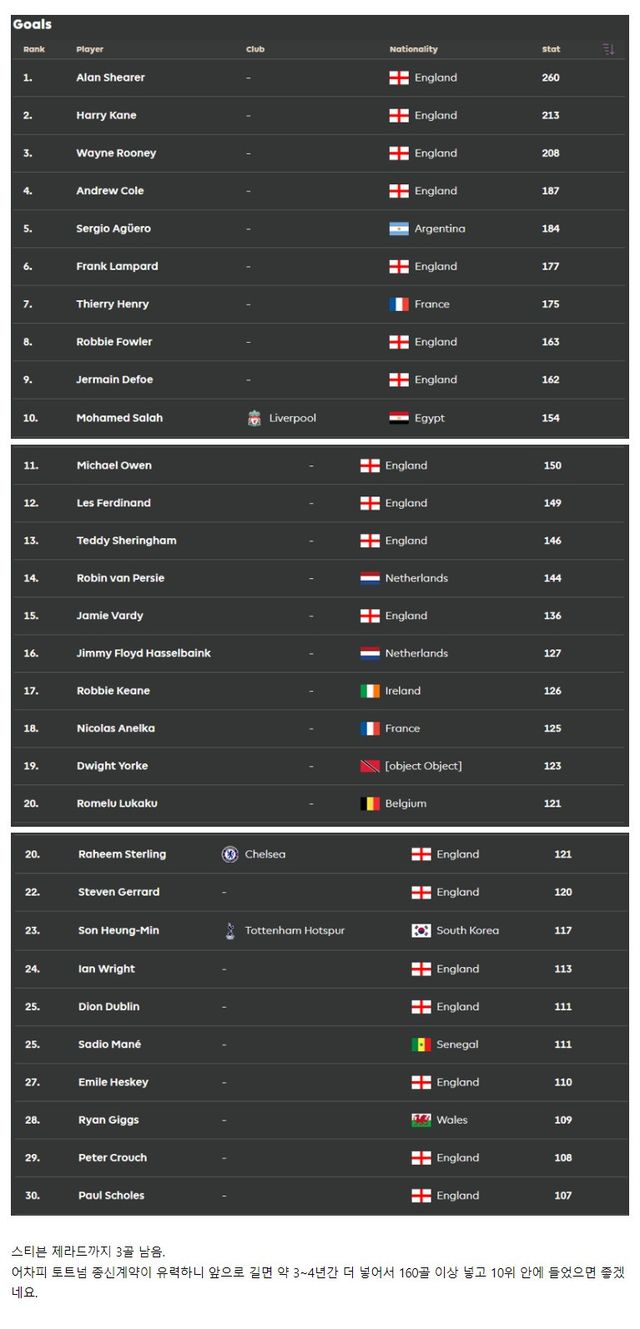
Task: Click the Stat column header
Action: click(x=551, y=49)
